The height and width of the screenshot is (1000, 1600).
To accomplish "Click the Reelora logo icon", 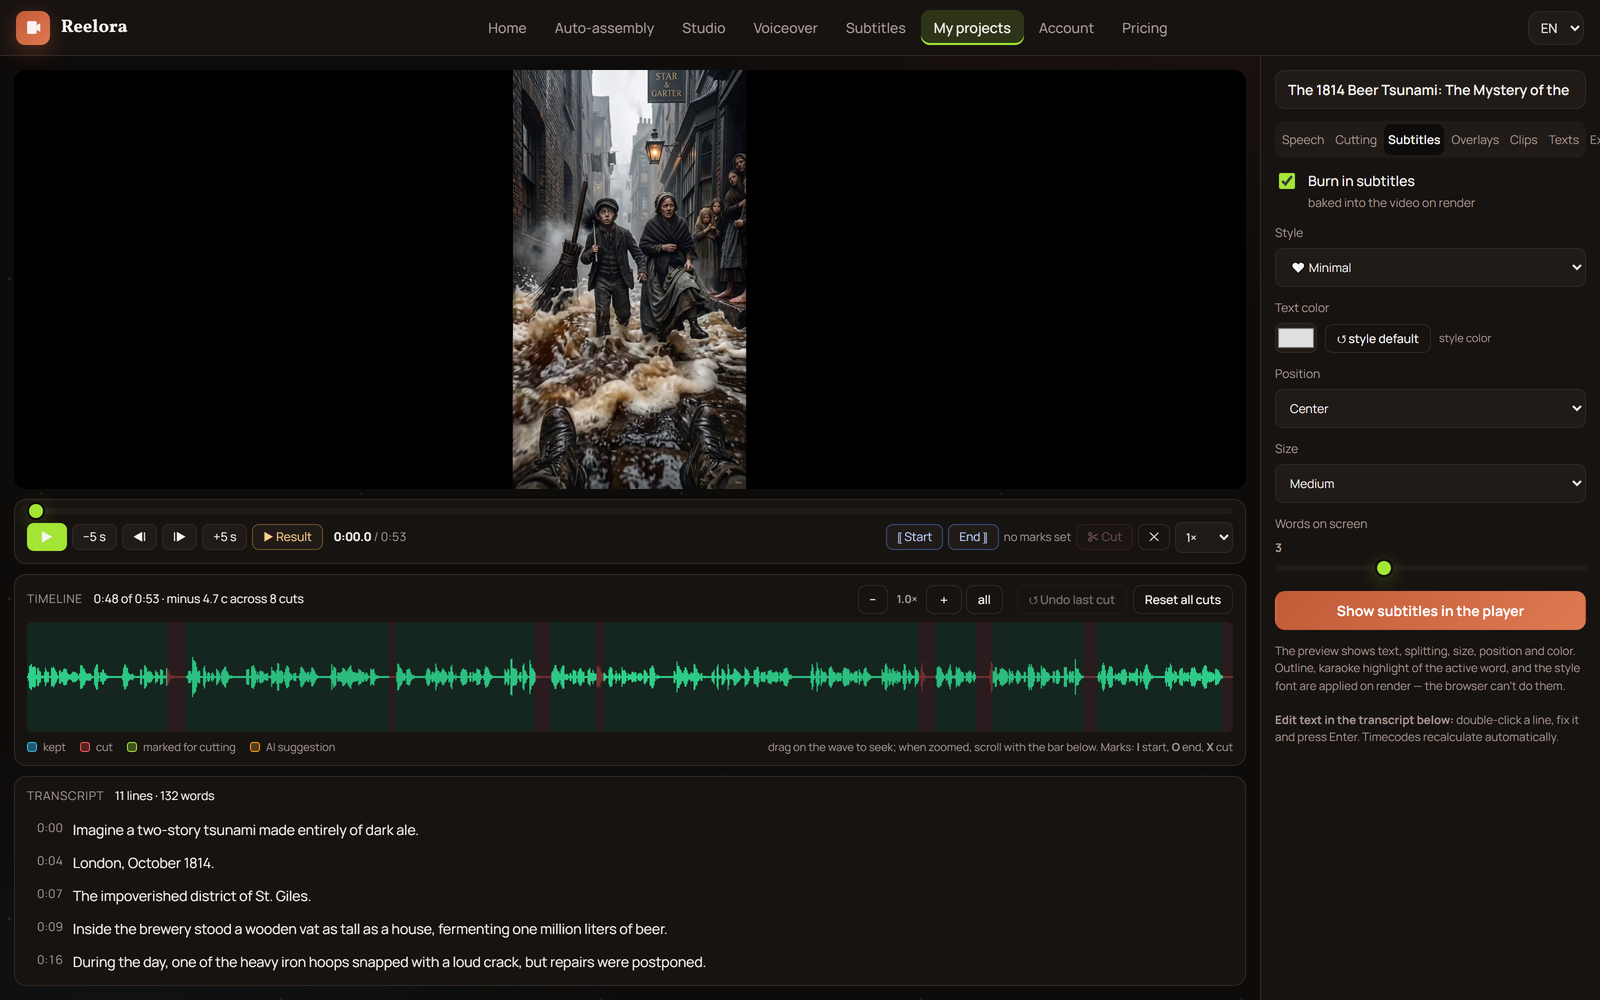I will [33, 28].
